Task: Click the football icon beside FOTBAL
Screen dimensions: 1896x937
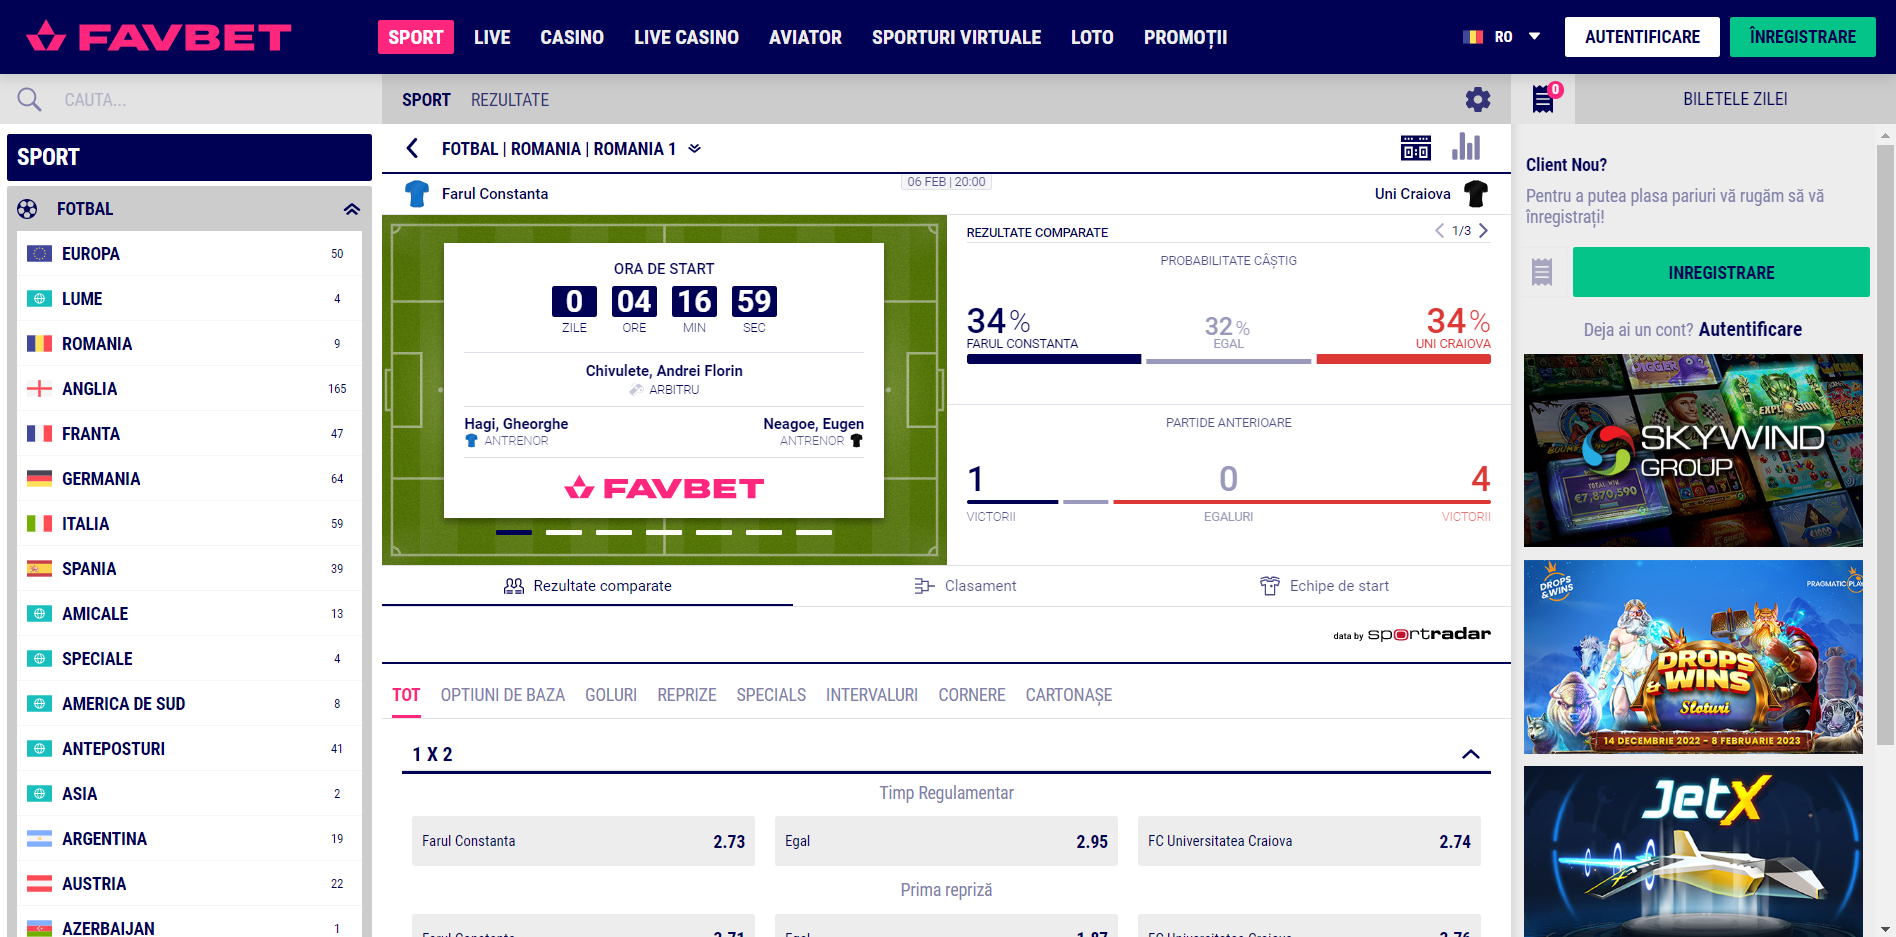Action: [x=27, y=209]
